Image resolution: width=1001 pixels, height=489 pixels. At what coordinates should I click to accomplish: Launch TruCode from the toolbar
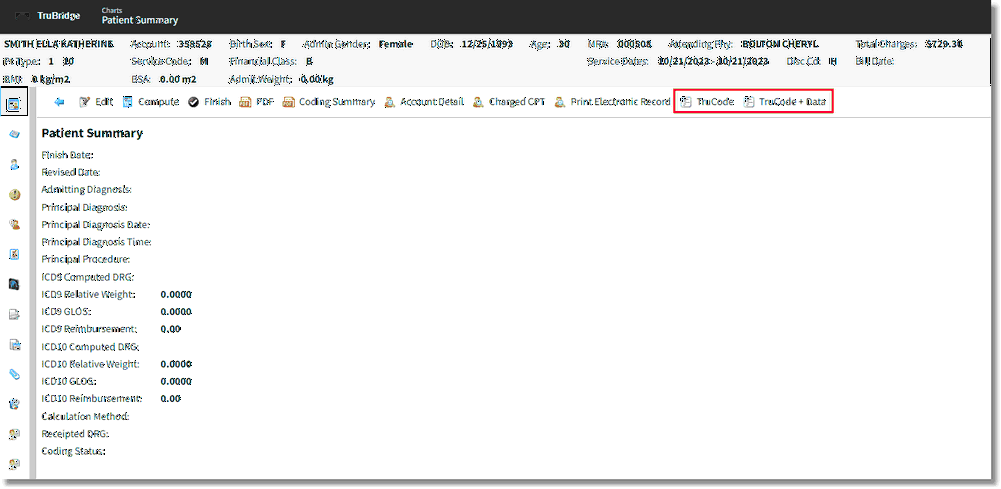[707, 102]
